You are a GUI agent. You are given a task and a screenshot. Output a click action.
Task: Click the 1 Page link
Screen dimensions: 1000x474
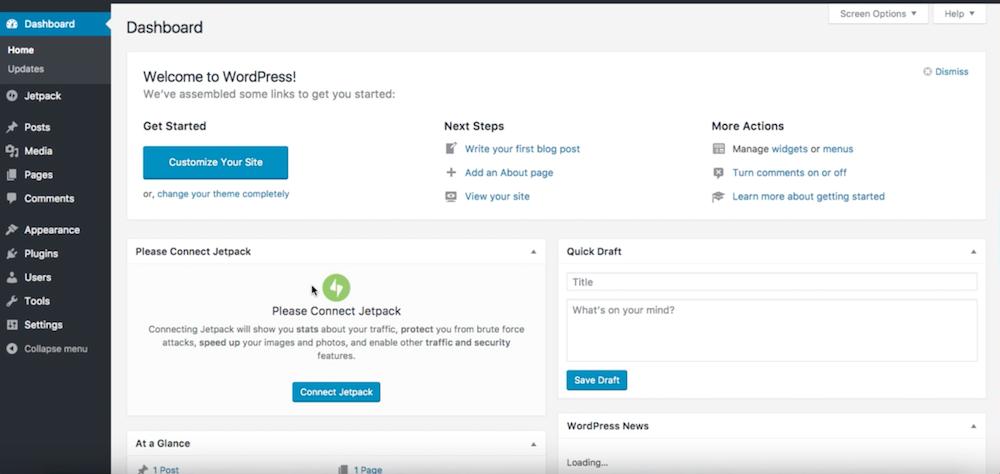click(368, 470)
